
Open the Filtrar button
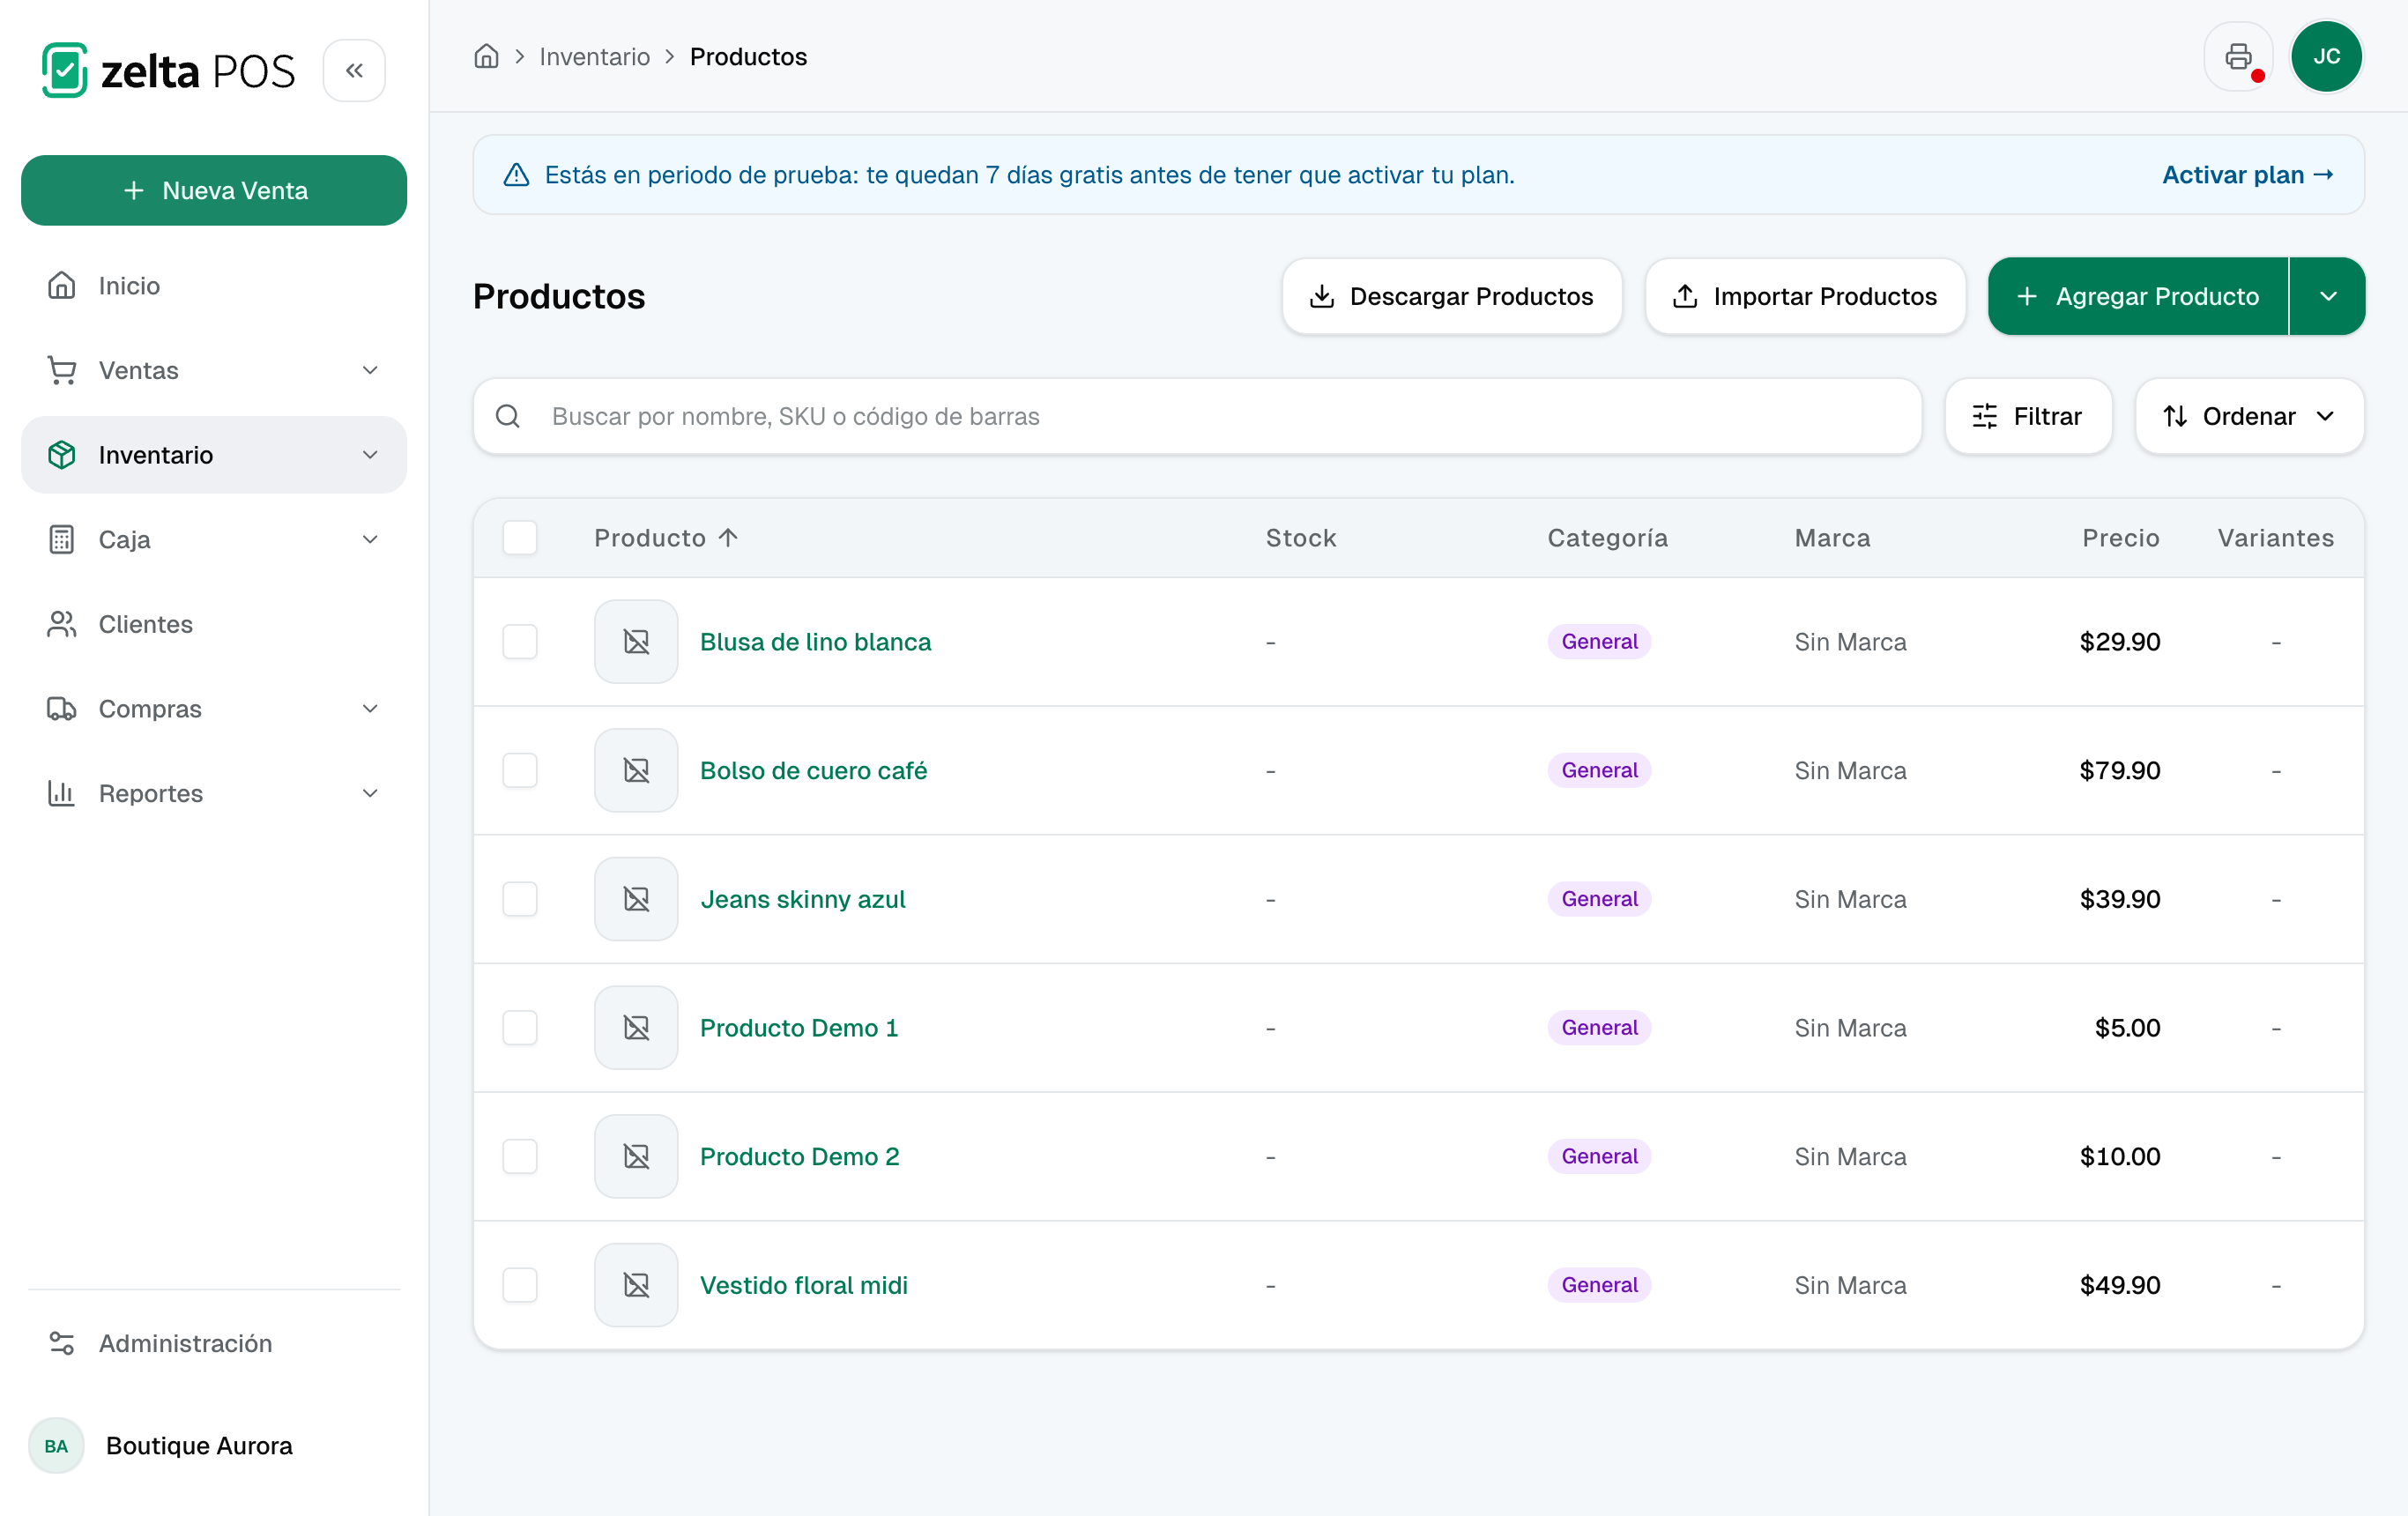pyautogui.click(x=2028, y=416)
